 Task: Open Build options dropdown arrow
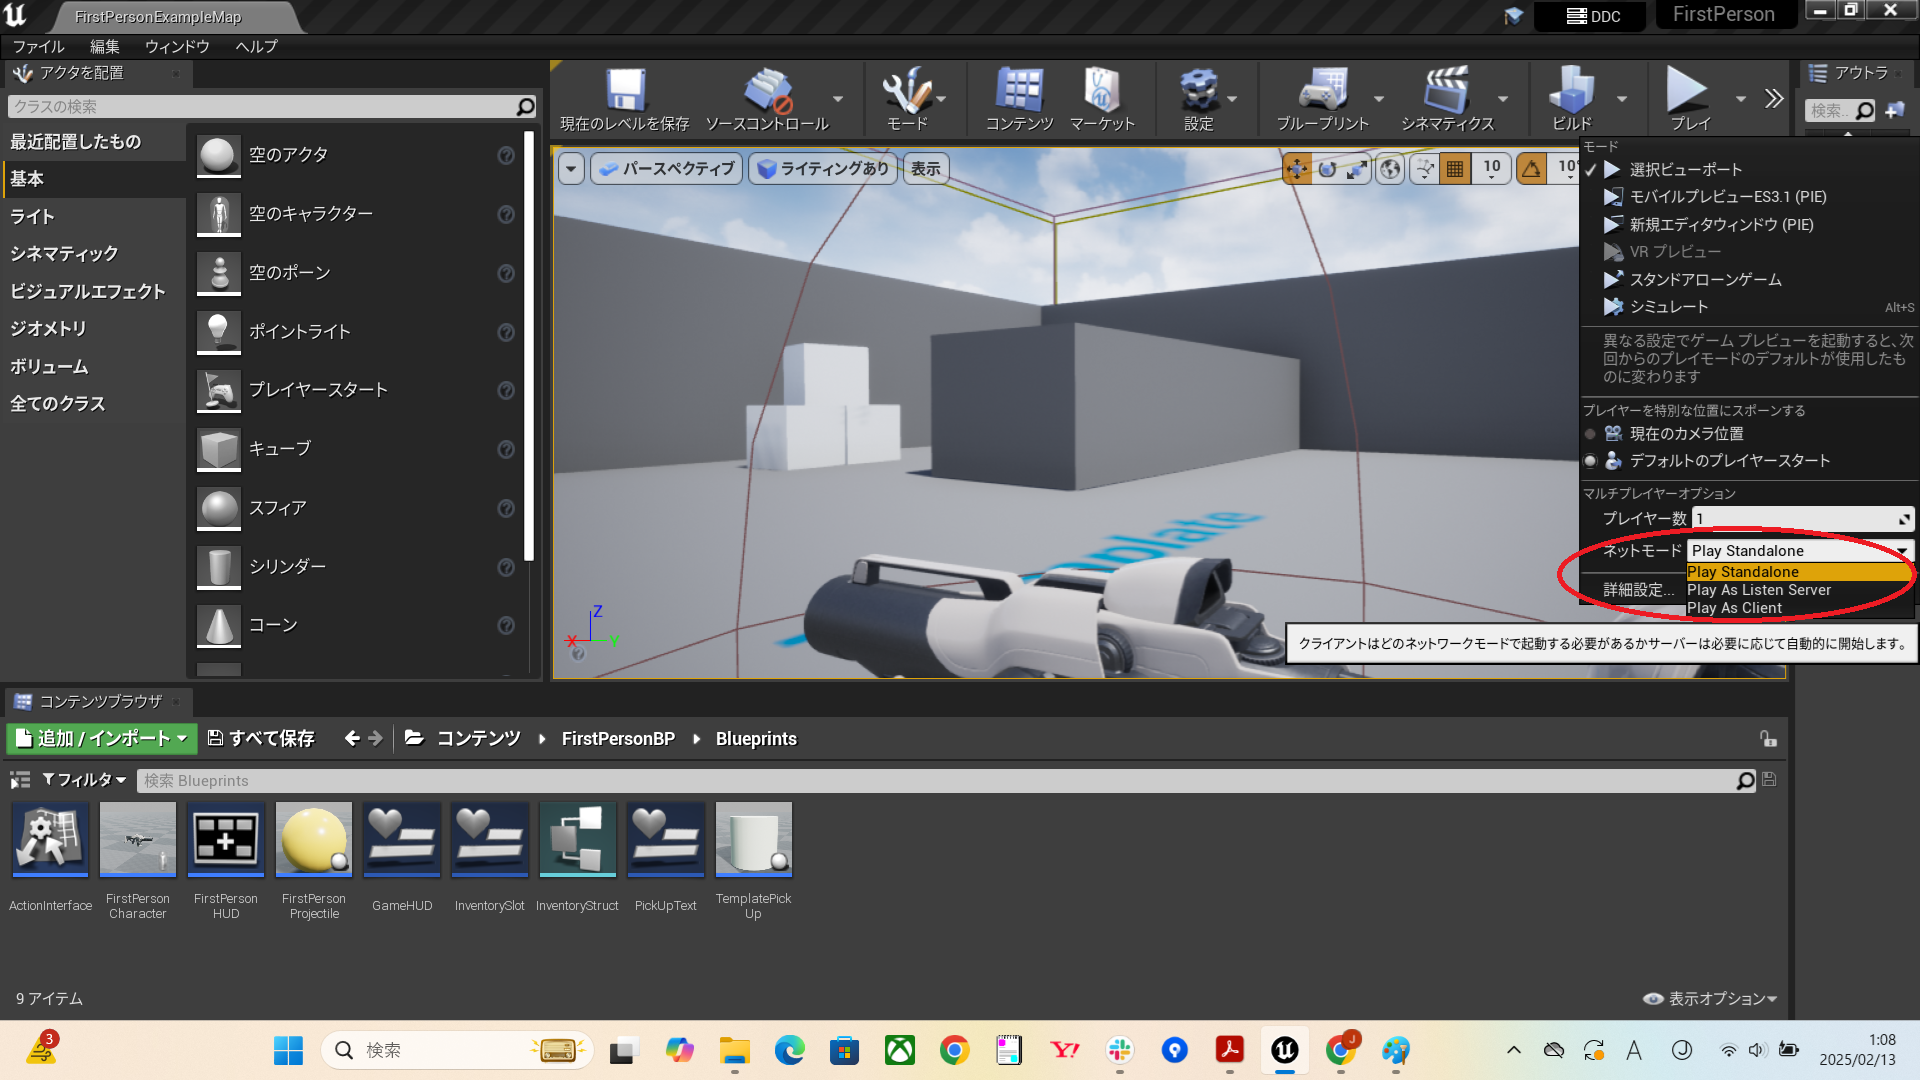pos(1622,99)
